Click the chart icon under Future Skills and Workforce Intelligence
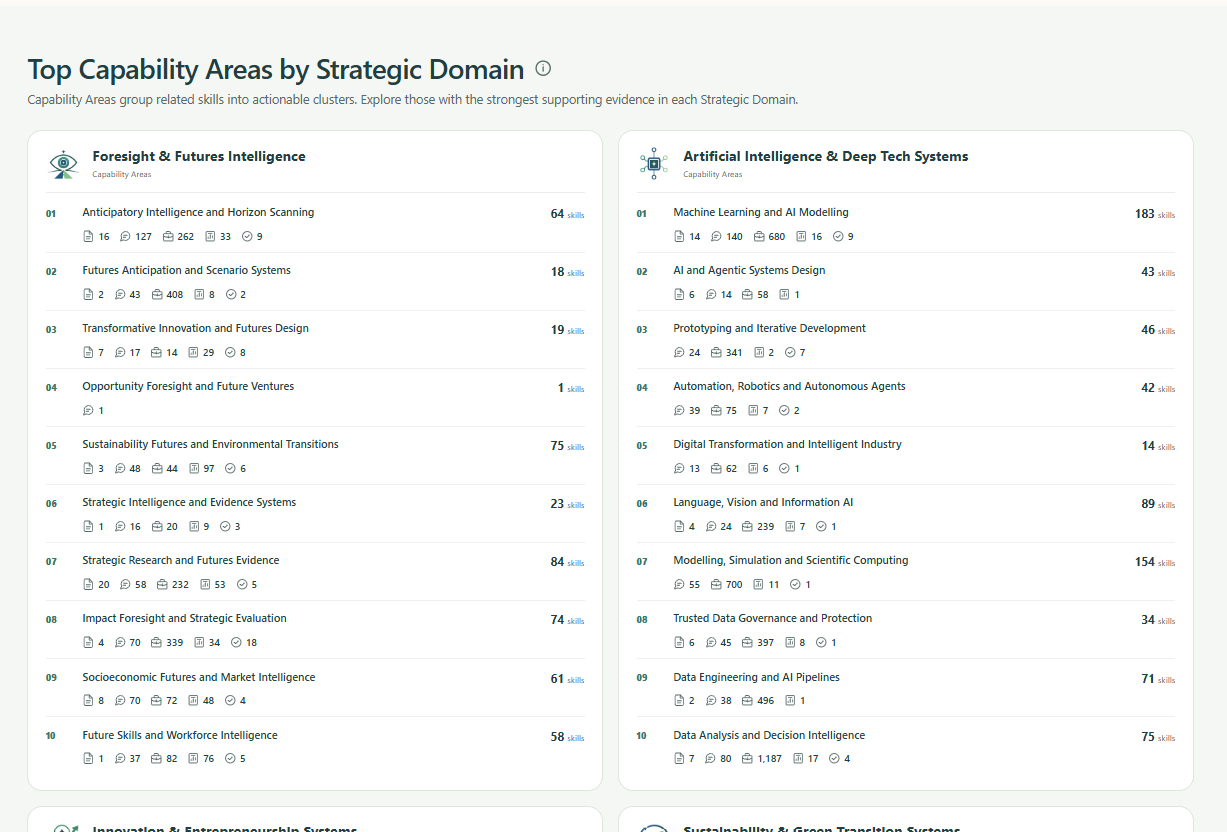This screenshot has height=832, width=1227. [x=193, y=759]
